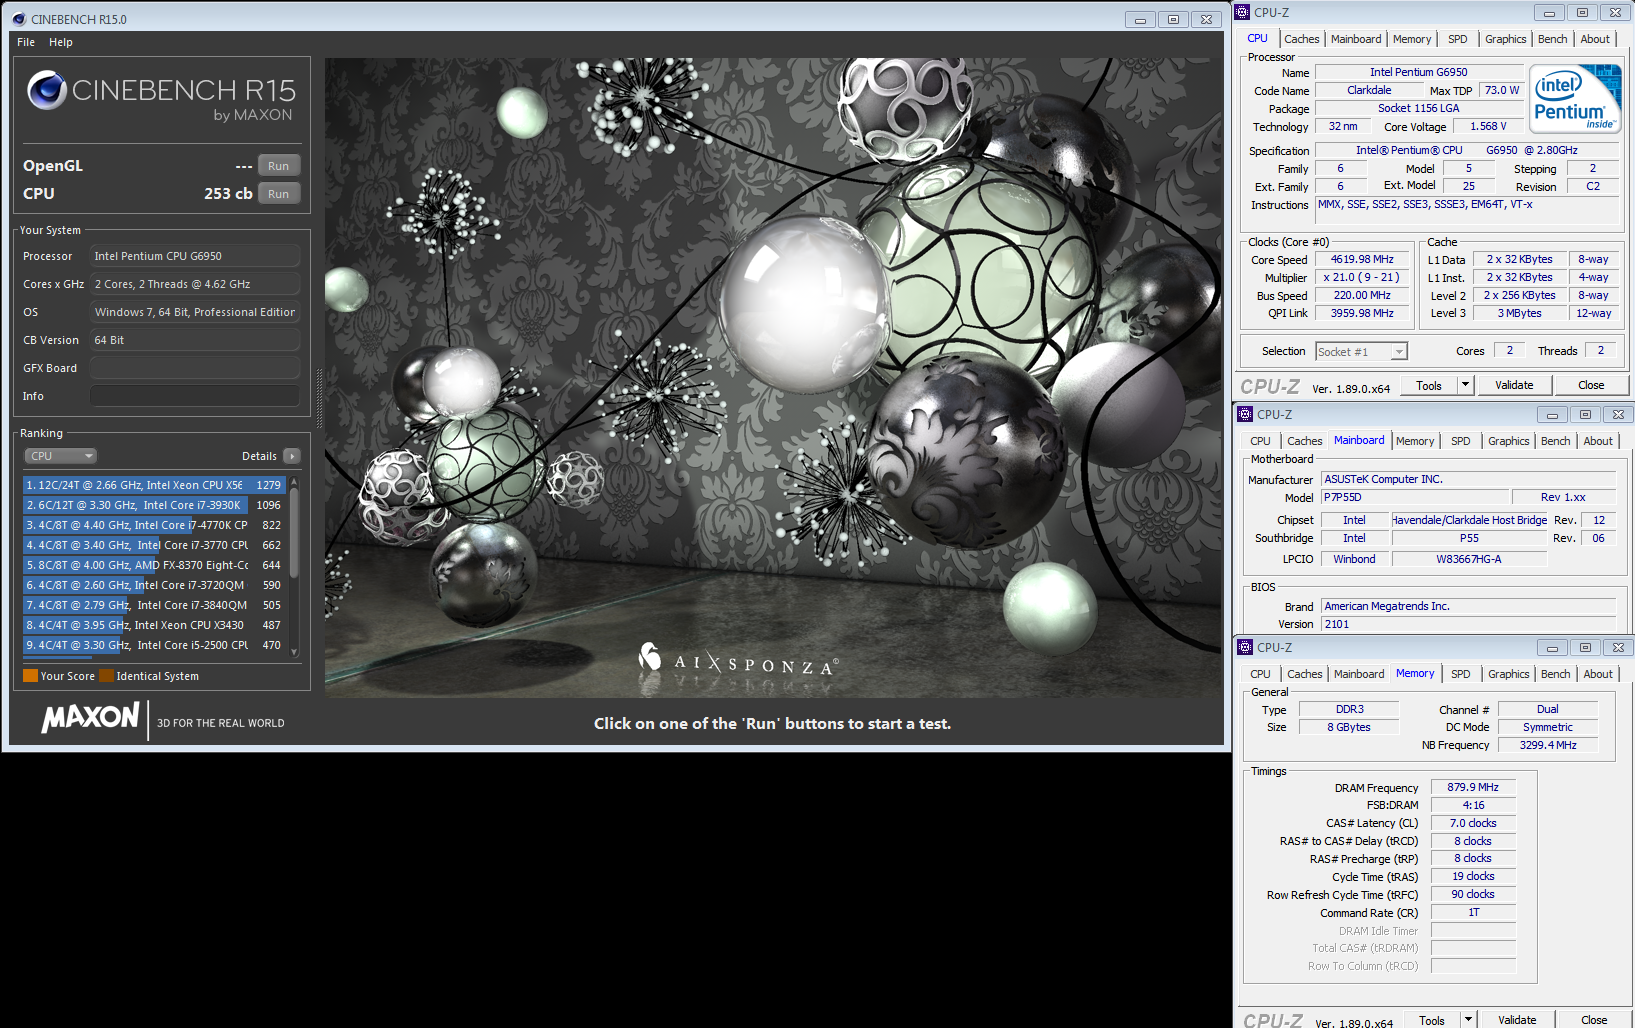1635x1028 pixels.
Task: Click the Cinebench title bar app icon
Action: point(18,19)
